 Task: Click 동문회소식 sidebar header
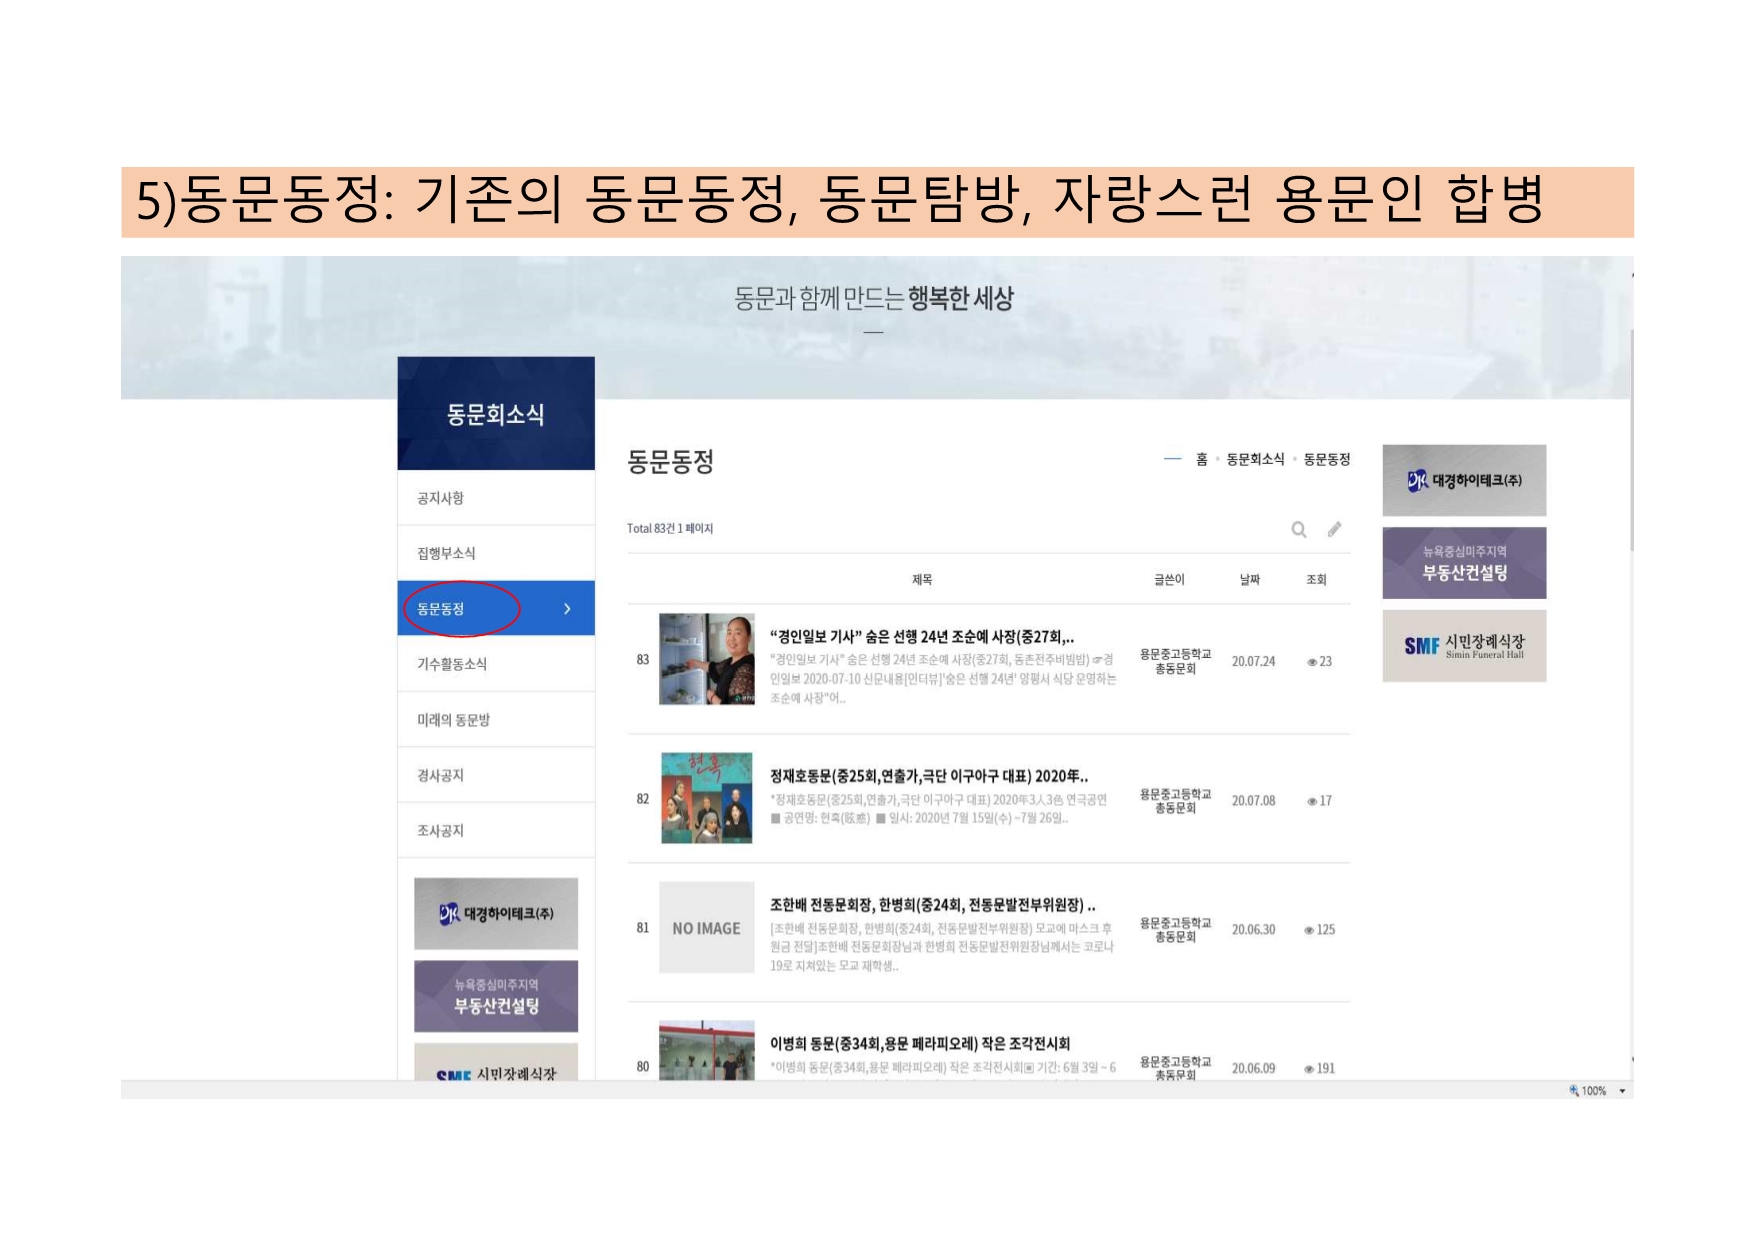(x=496, y=413)
